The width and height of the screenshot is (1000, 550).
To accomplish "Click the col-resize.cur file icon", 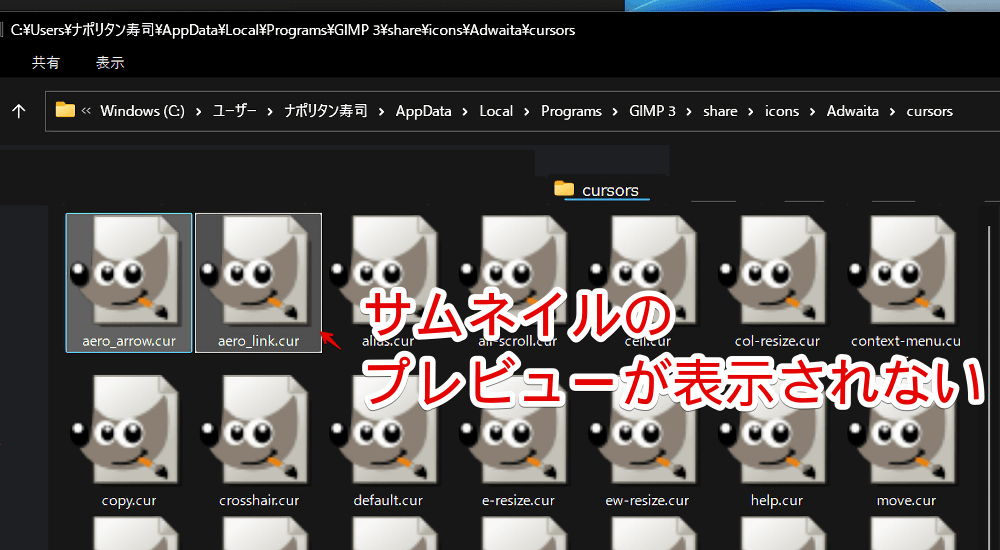I will pos(774,272).
